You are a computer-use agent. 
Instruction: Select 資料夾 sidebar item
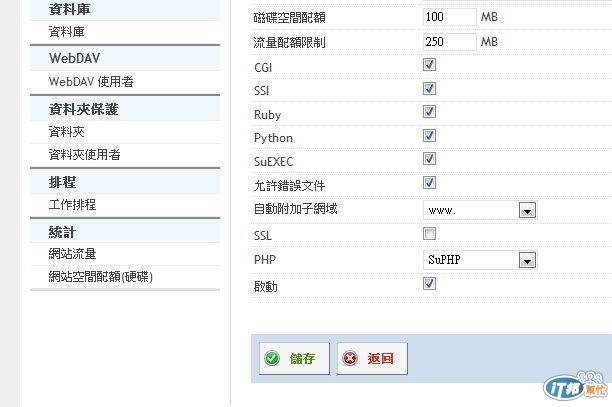click(x=66, y=132)
